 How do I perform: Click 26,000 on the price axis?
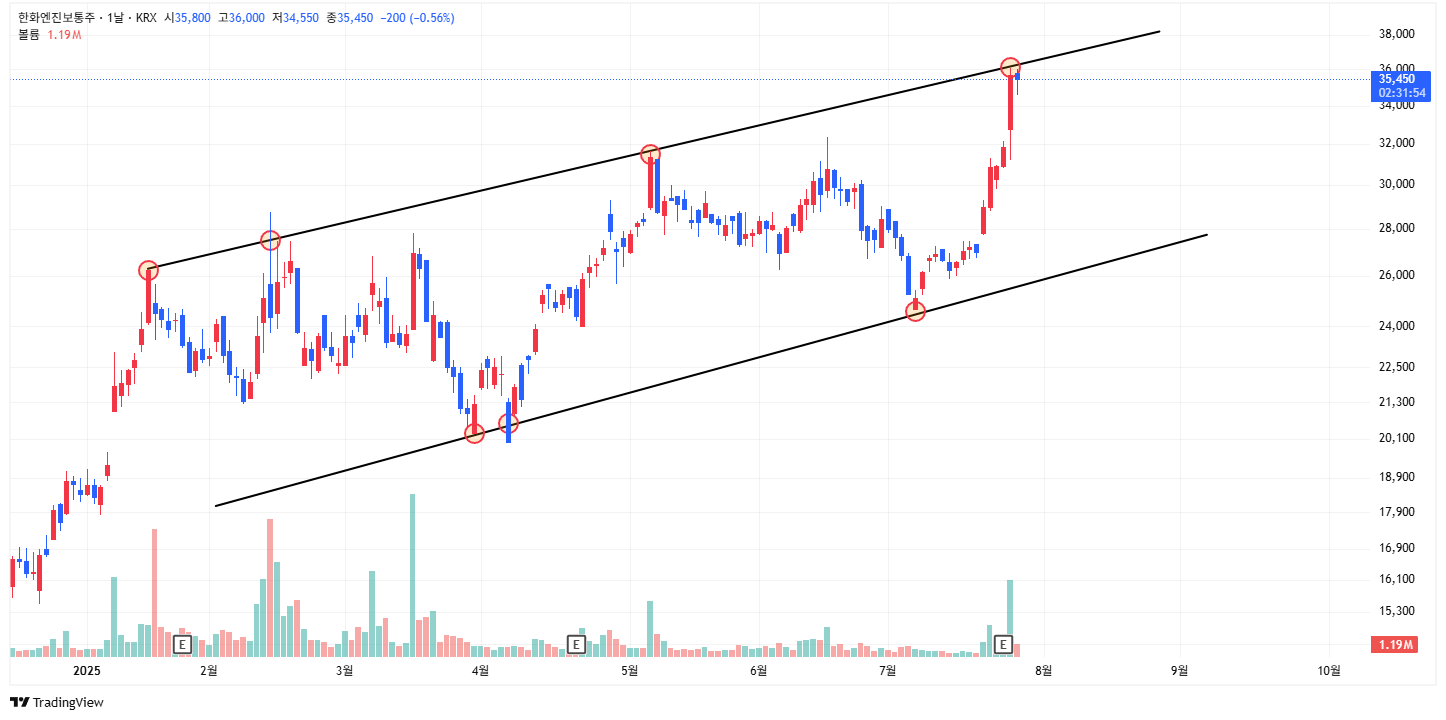(1396, 275)
